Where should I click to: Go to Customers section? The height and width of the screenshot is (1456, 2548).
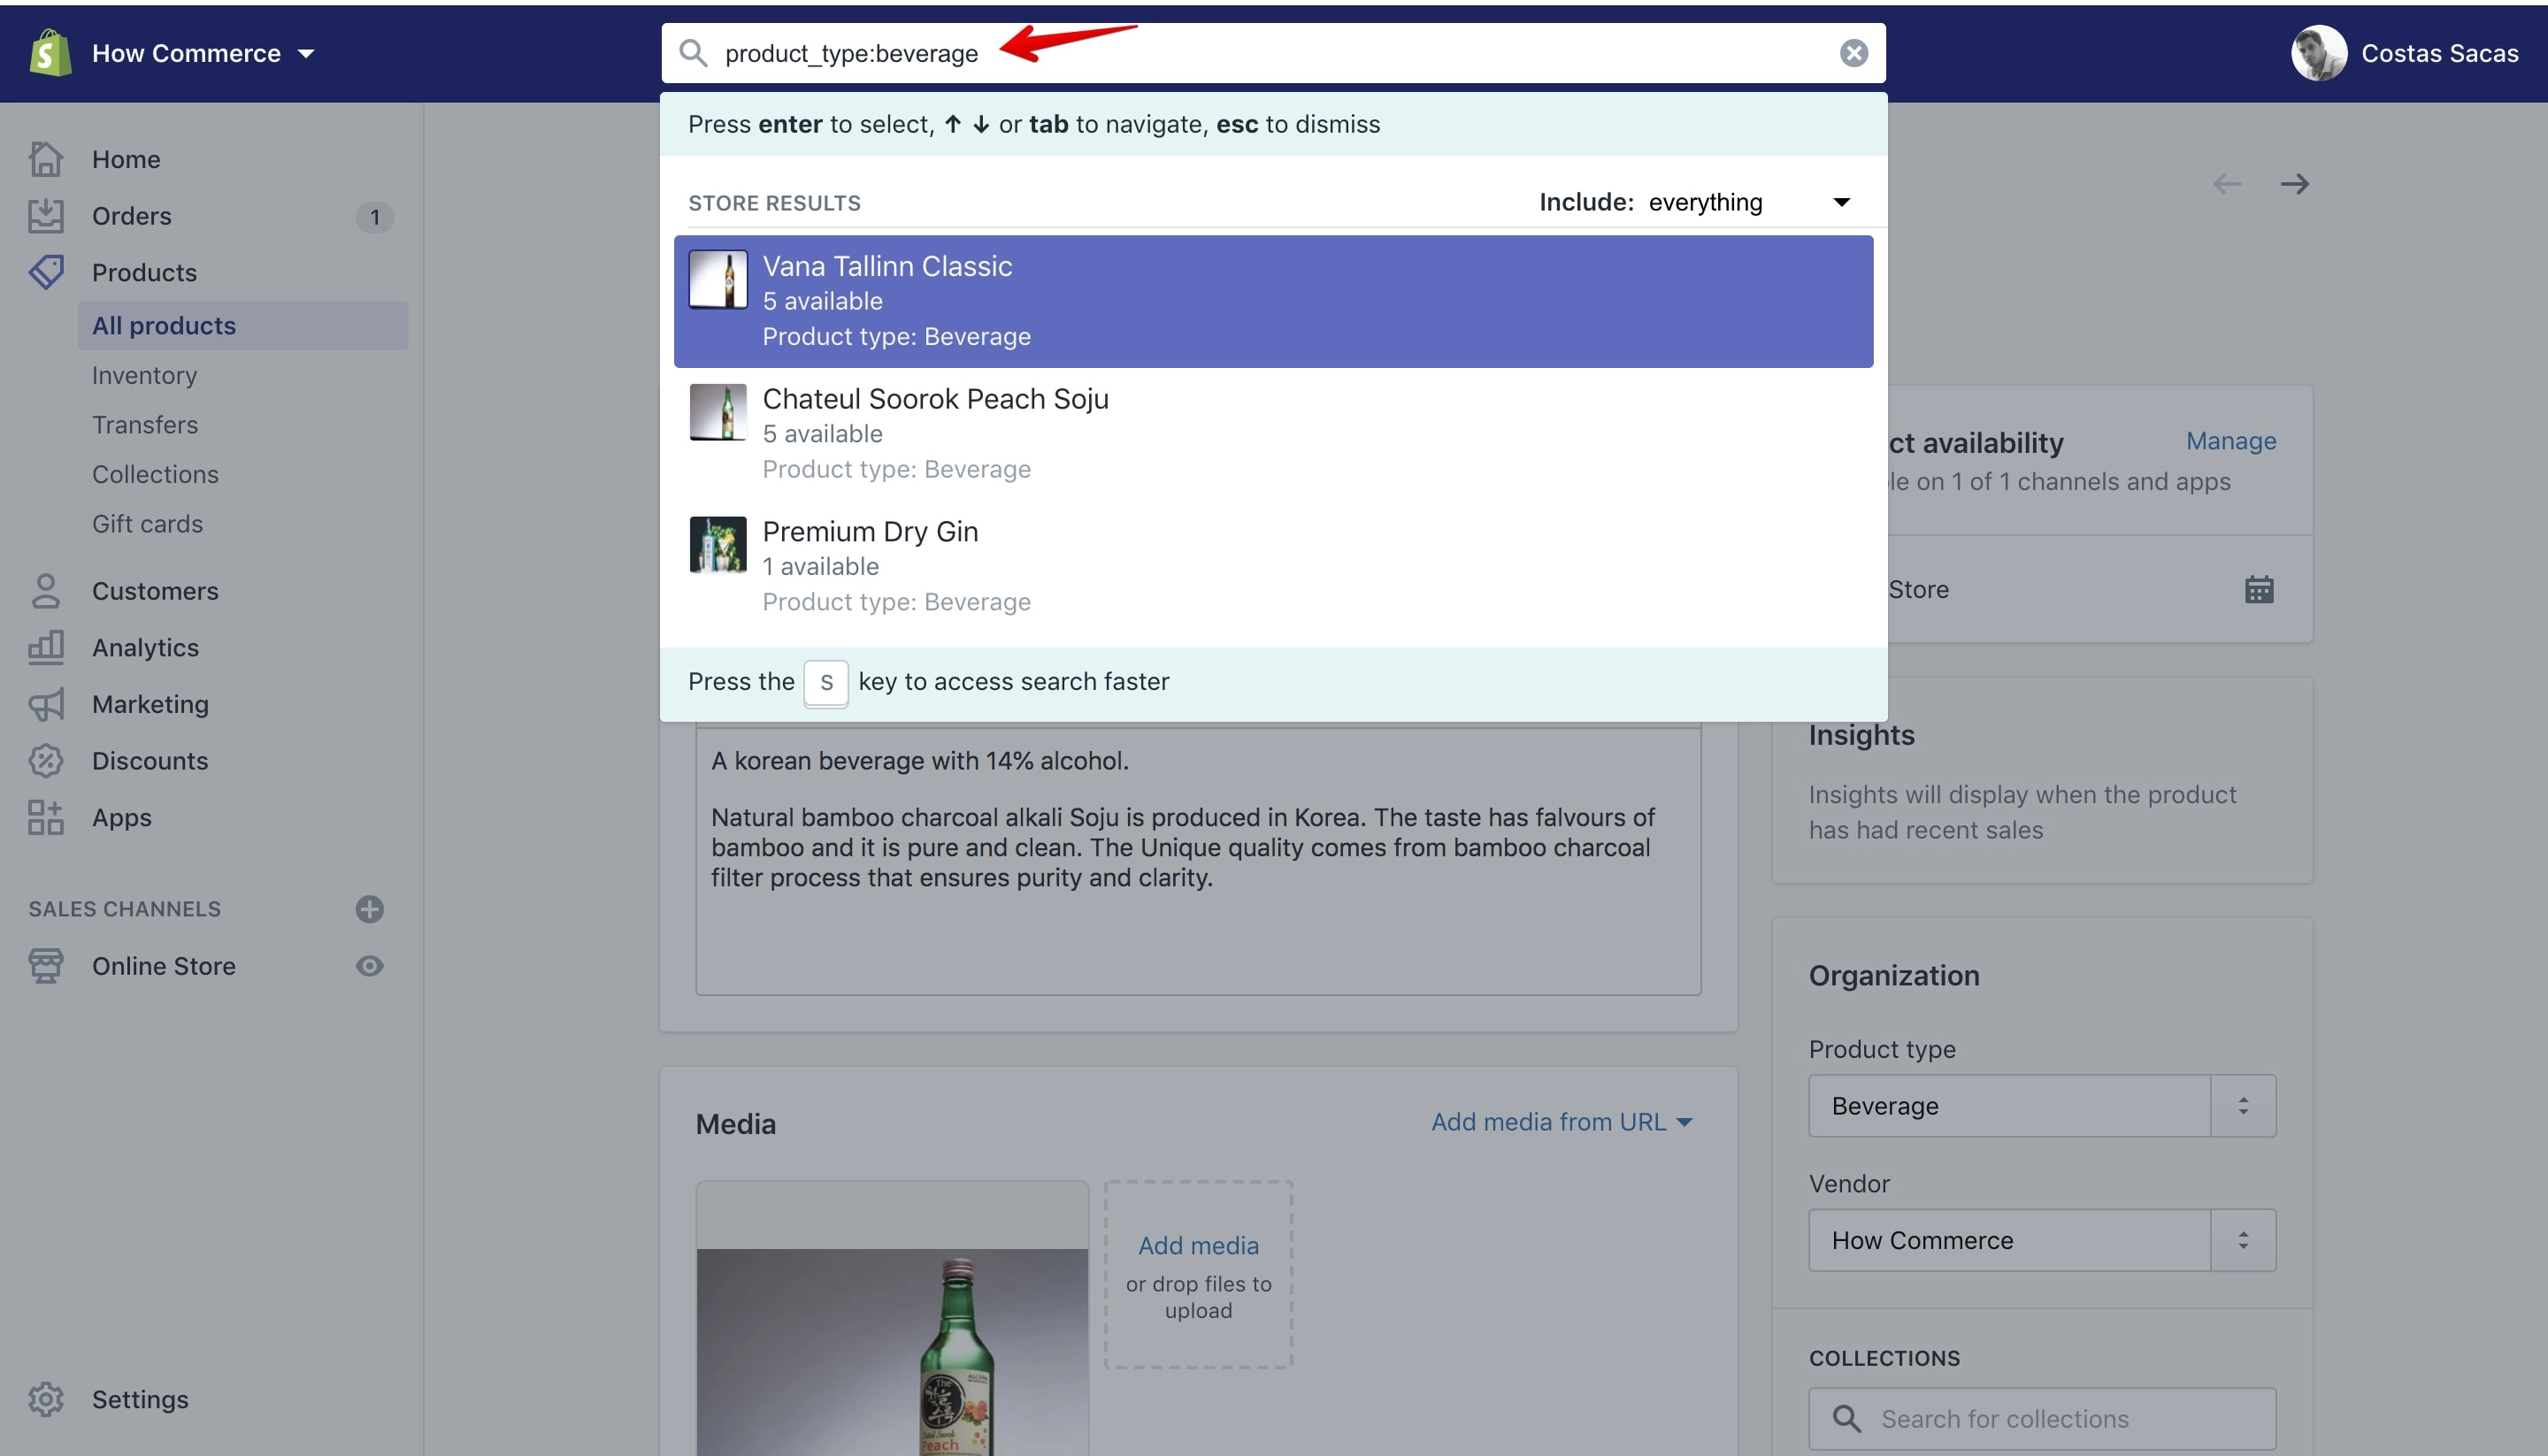(155, 591)
